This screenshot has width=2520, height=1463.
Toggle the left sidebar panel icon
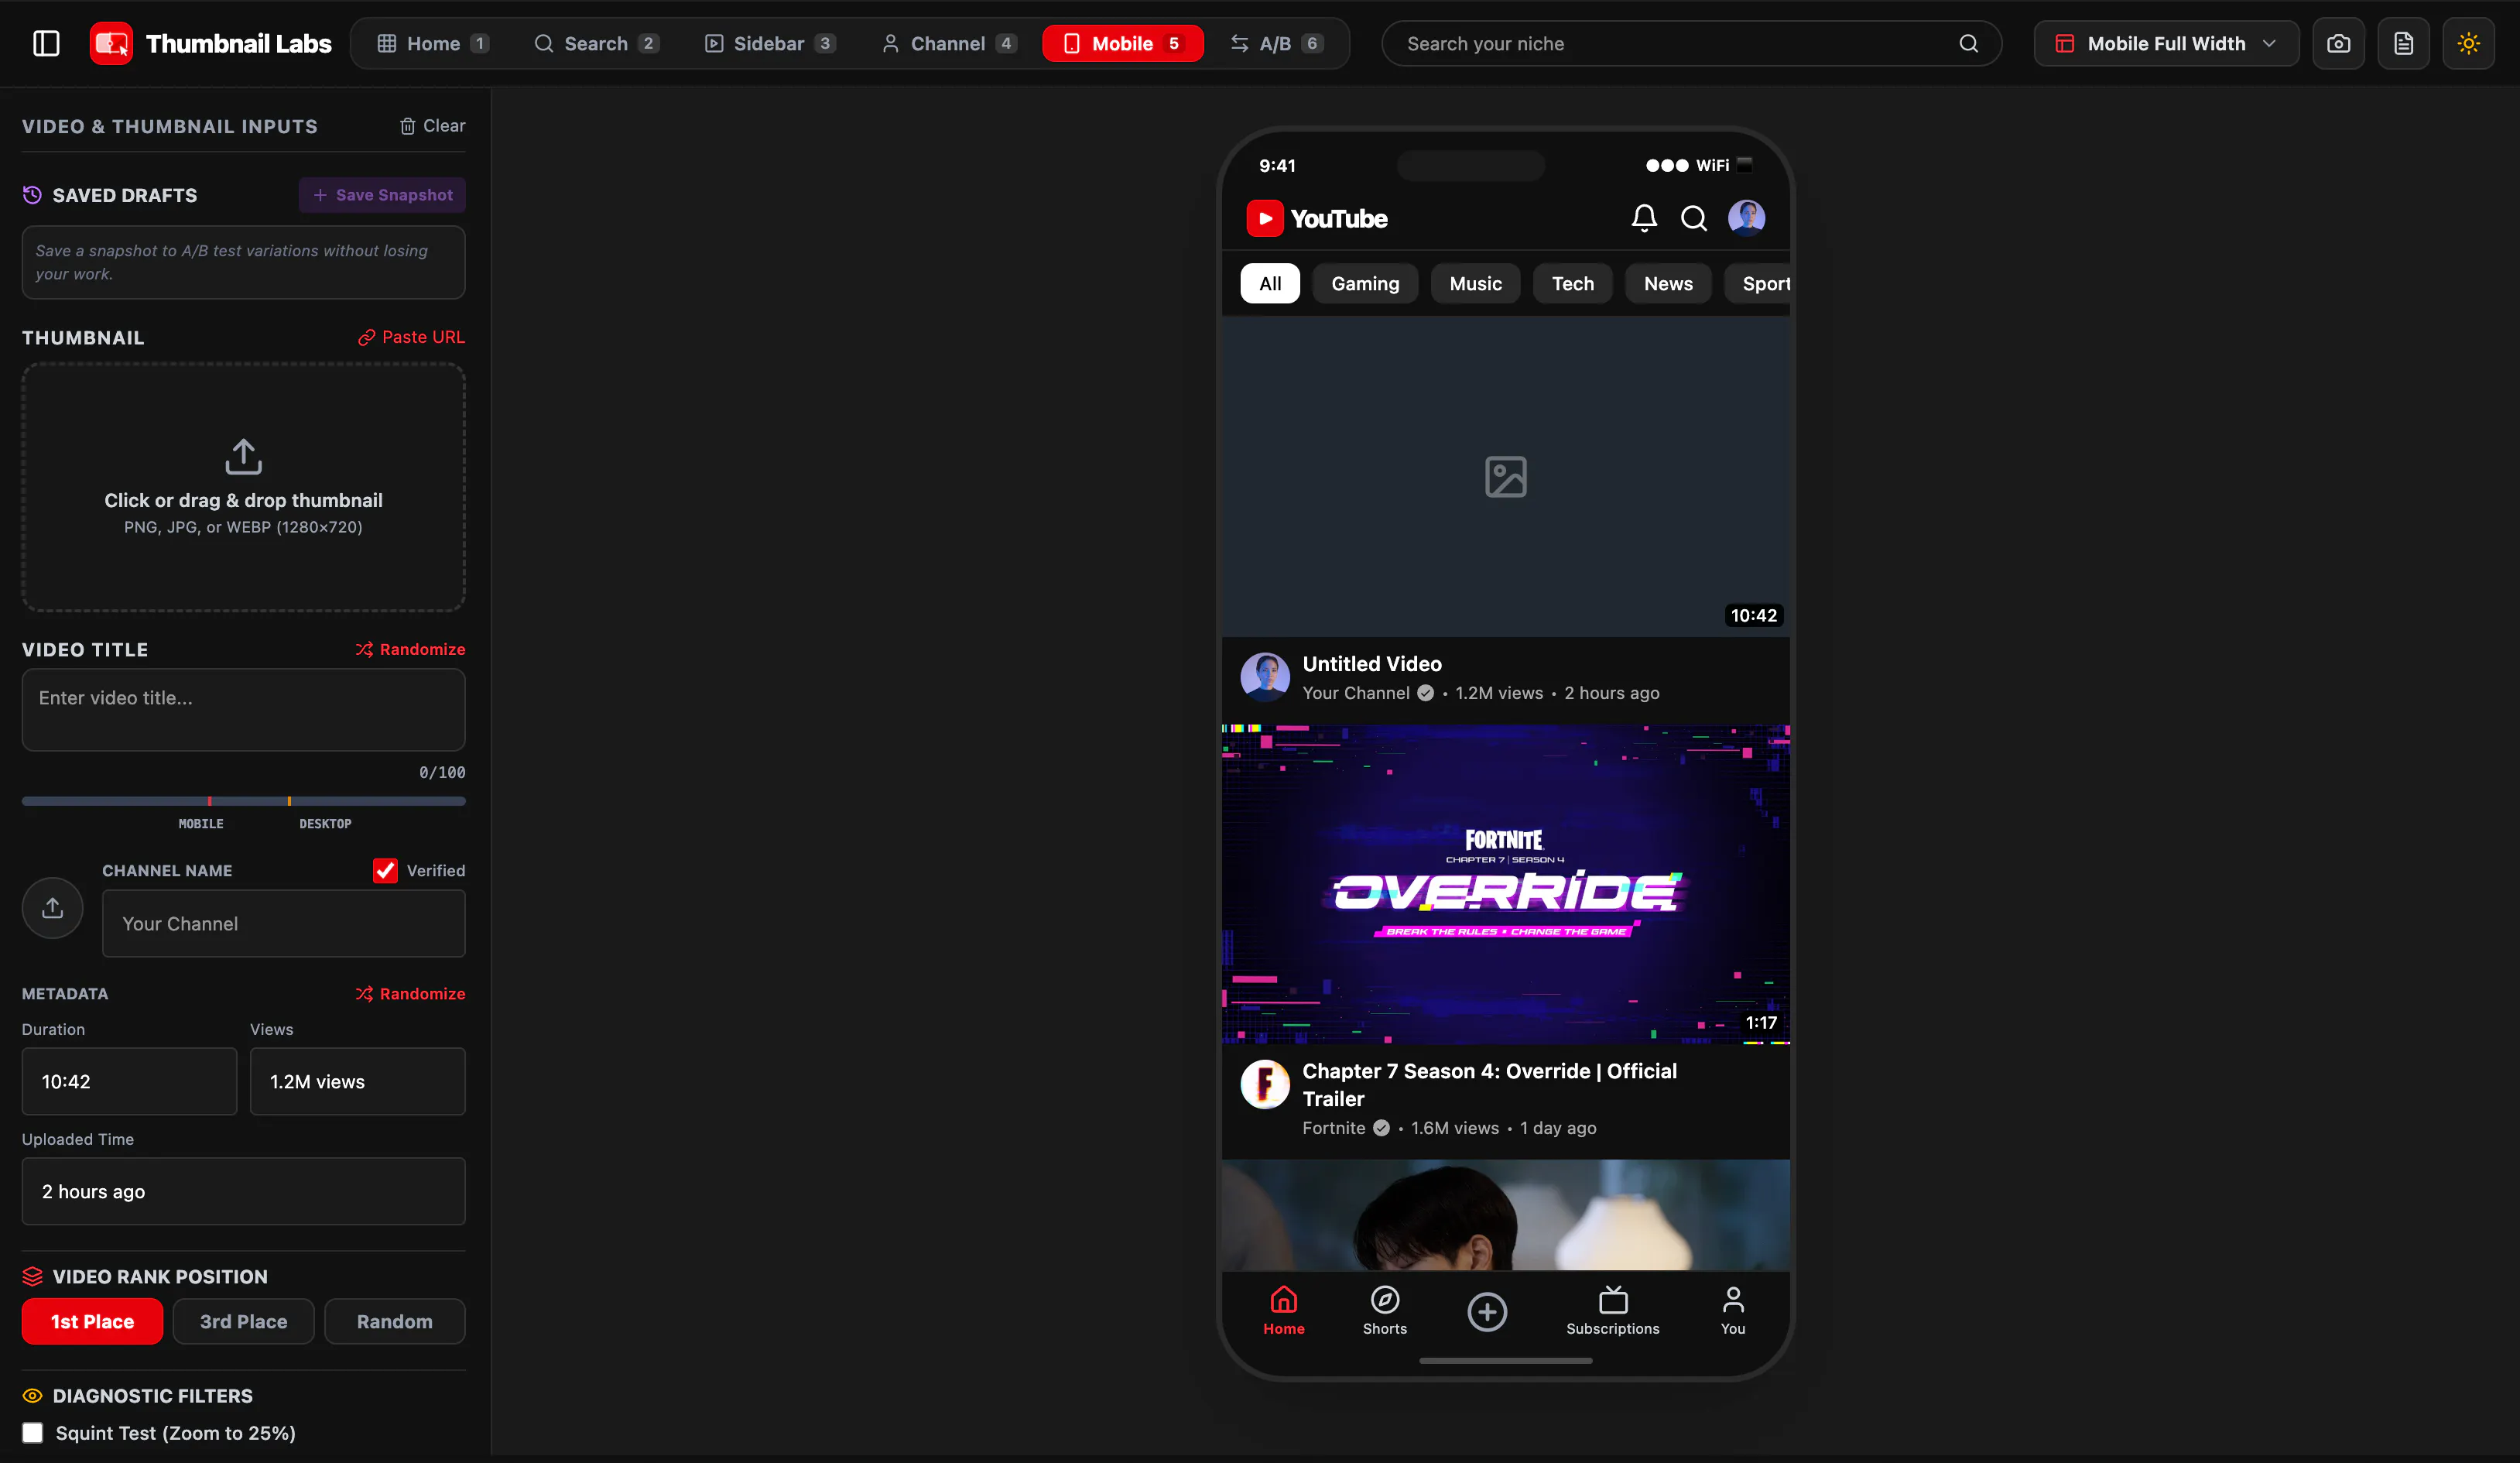(x=46, y=43)
